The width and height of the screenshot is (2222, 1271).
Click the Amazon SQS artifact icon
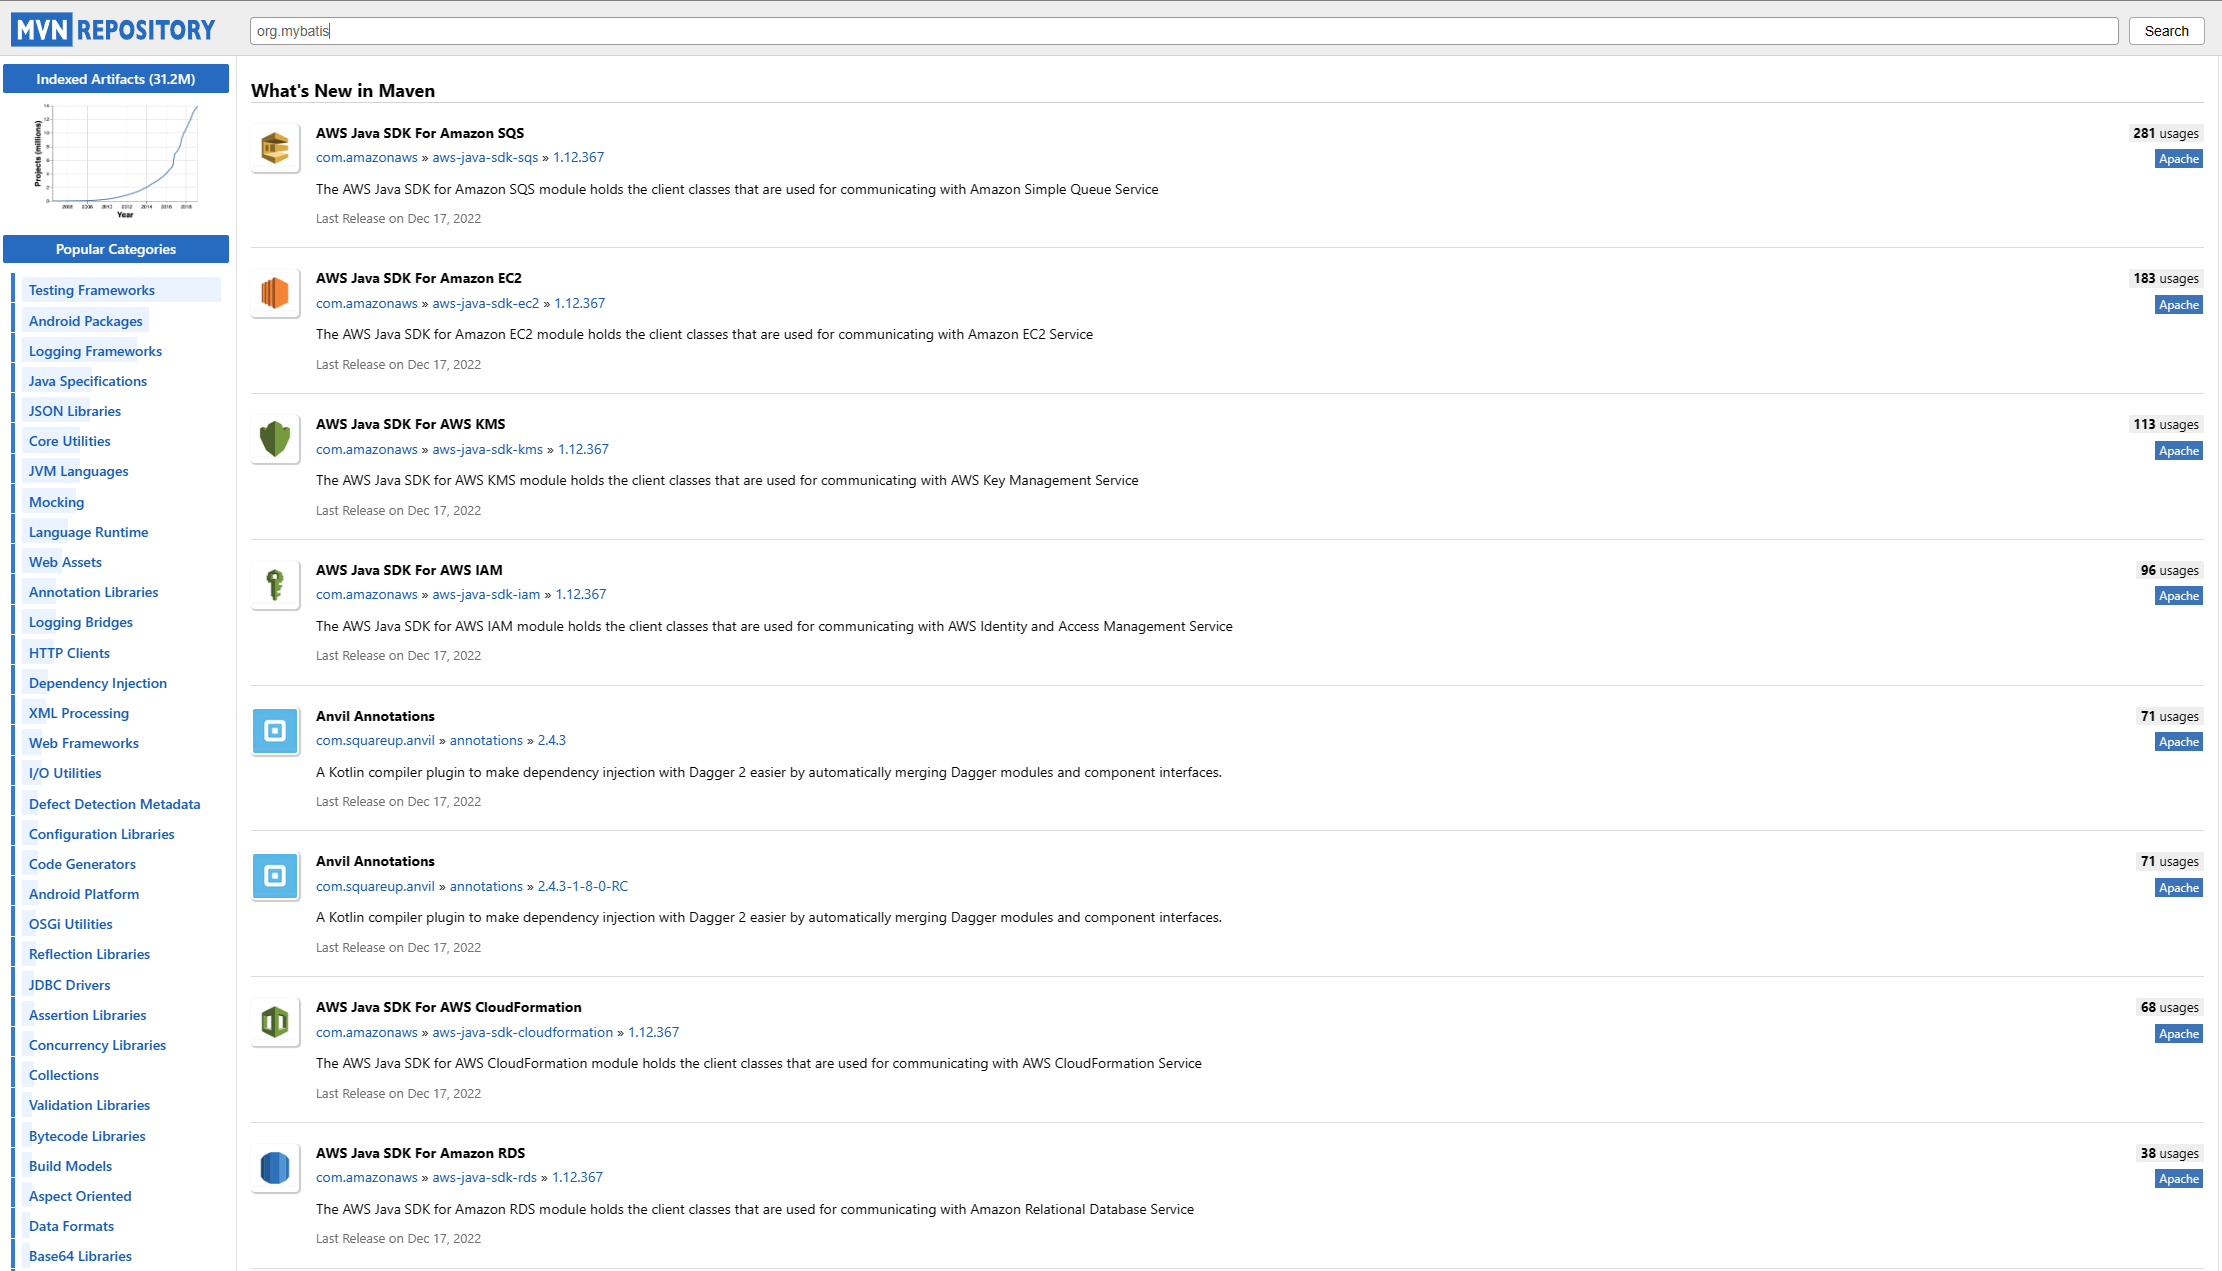click(x=275, y=148)
